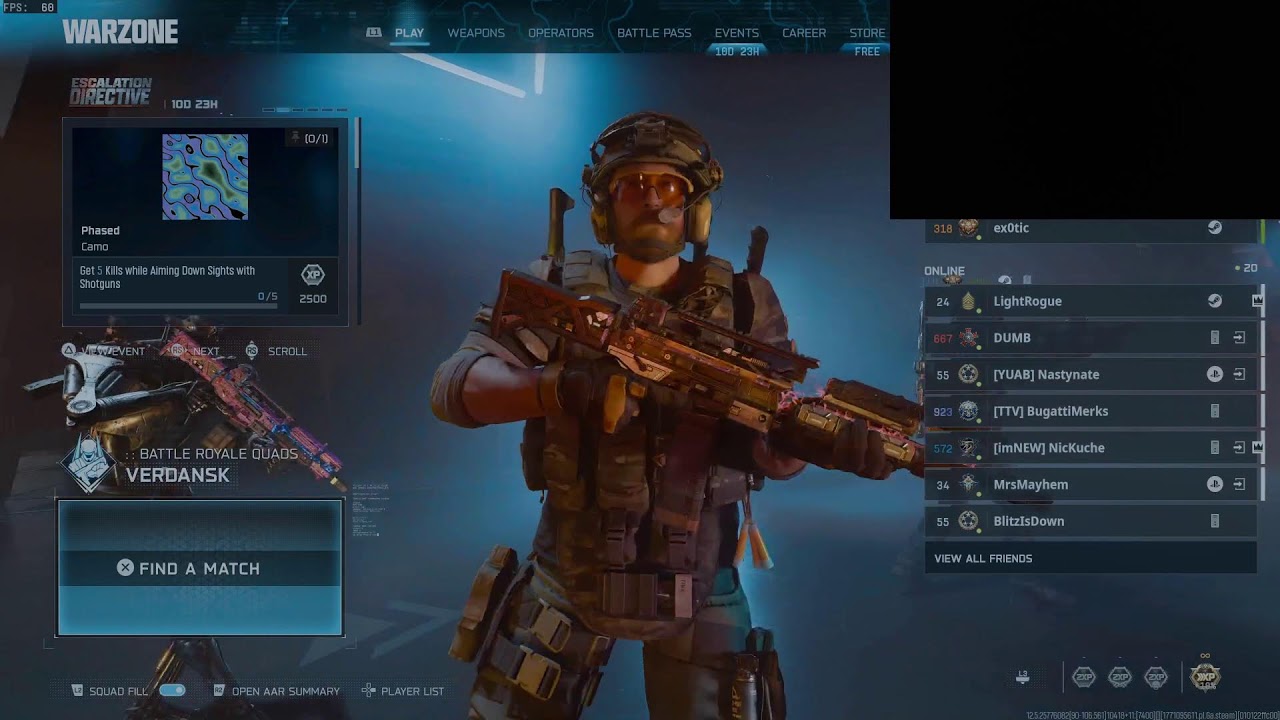Click the Phased camo thumbnail

pos(205,177)
